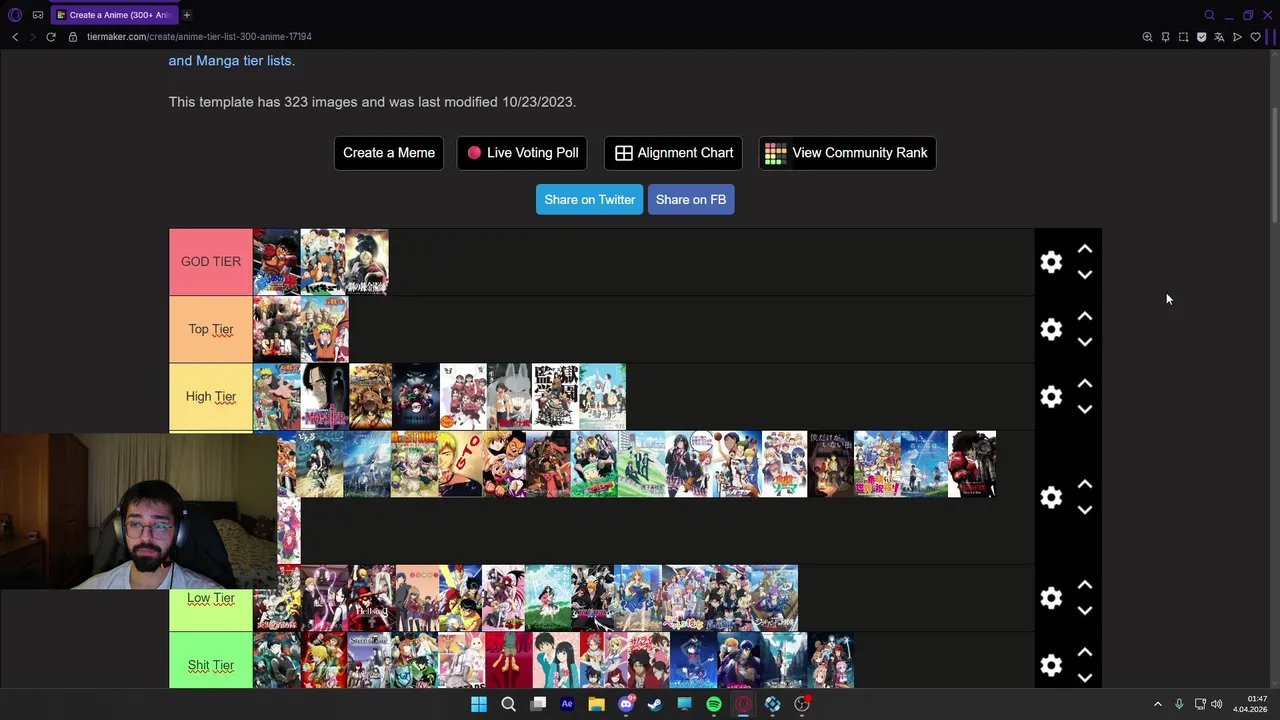1280x720 pixels.
Task: Click the Haikyuu thumbnail in GOD TIER
Action: 323,262
